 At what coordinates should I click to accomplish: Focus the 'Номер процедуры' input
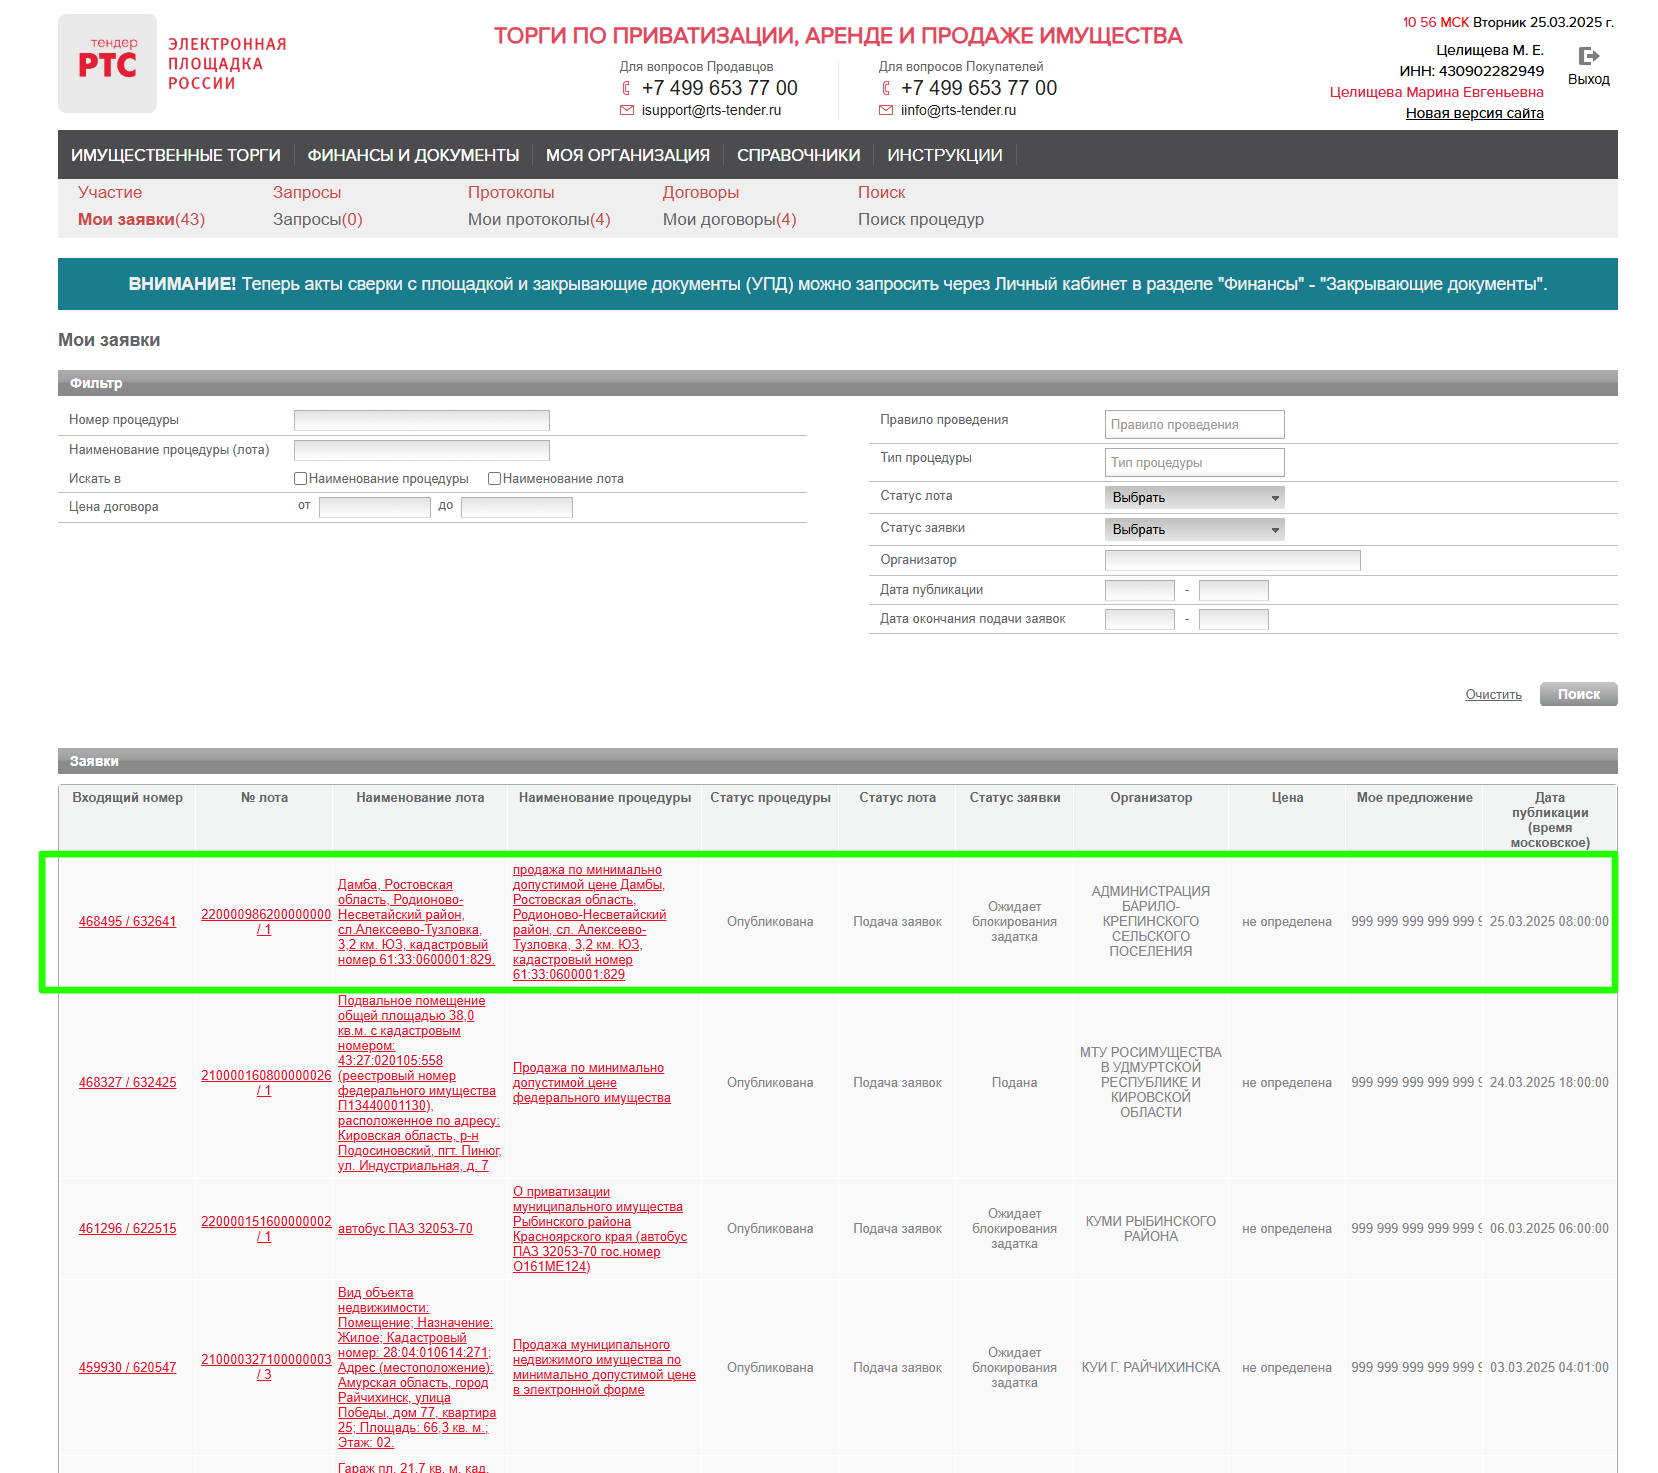coord(422,420)
